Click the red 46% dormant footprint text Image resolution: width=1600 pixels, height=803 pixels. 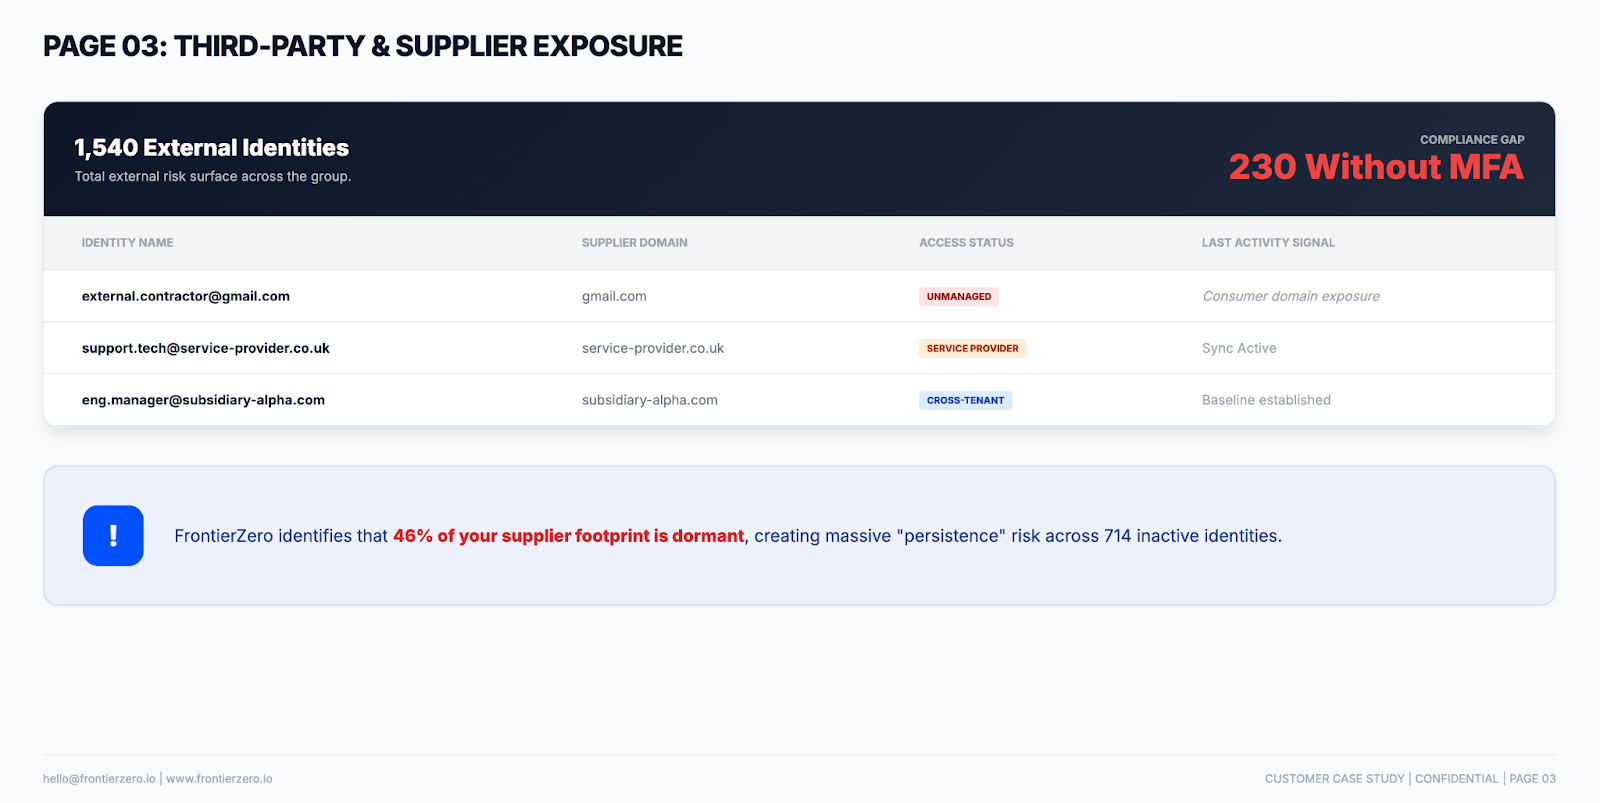click(x=568, y=536)
